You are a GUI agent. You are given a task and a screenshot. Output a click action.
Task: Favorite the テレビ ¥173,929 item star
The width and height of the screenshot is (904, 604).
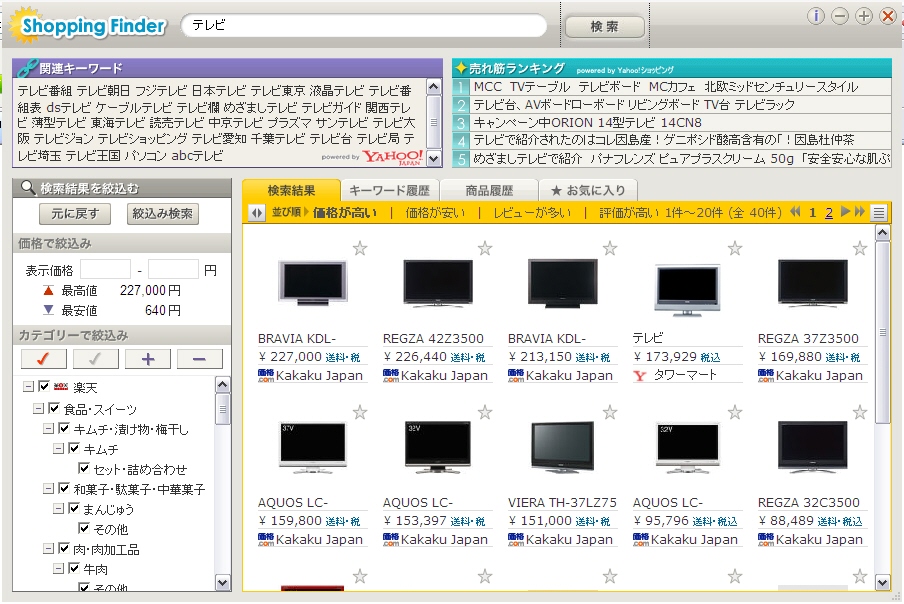(734, 248)
